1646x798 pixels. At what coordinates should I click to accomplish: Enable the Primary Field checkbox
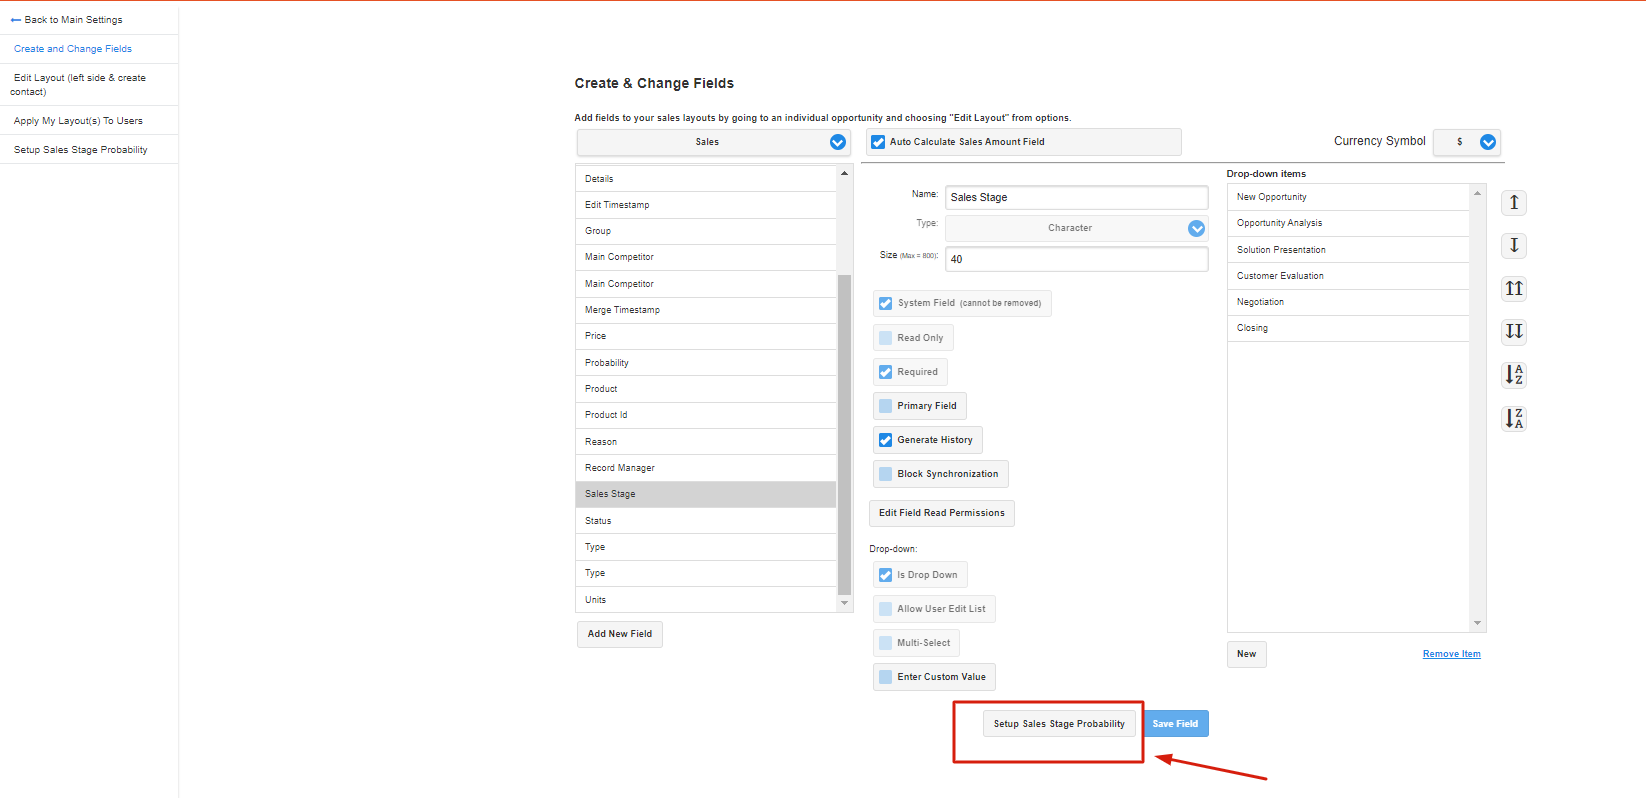click(885, 406)
